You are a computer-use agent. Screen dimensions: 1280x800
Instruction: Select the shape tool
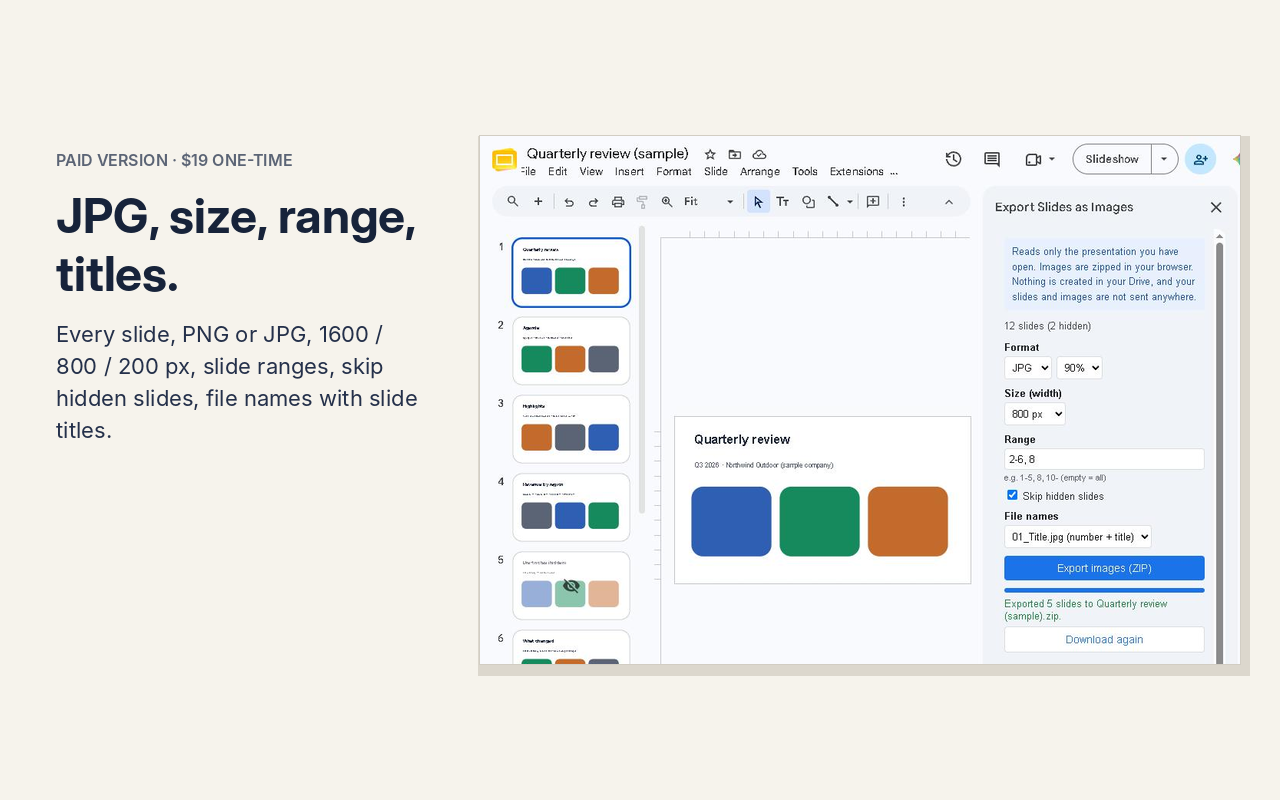click(x=808, y=202)
